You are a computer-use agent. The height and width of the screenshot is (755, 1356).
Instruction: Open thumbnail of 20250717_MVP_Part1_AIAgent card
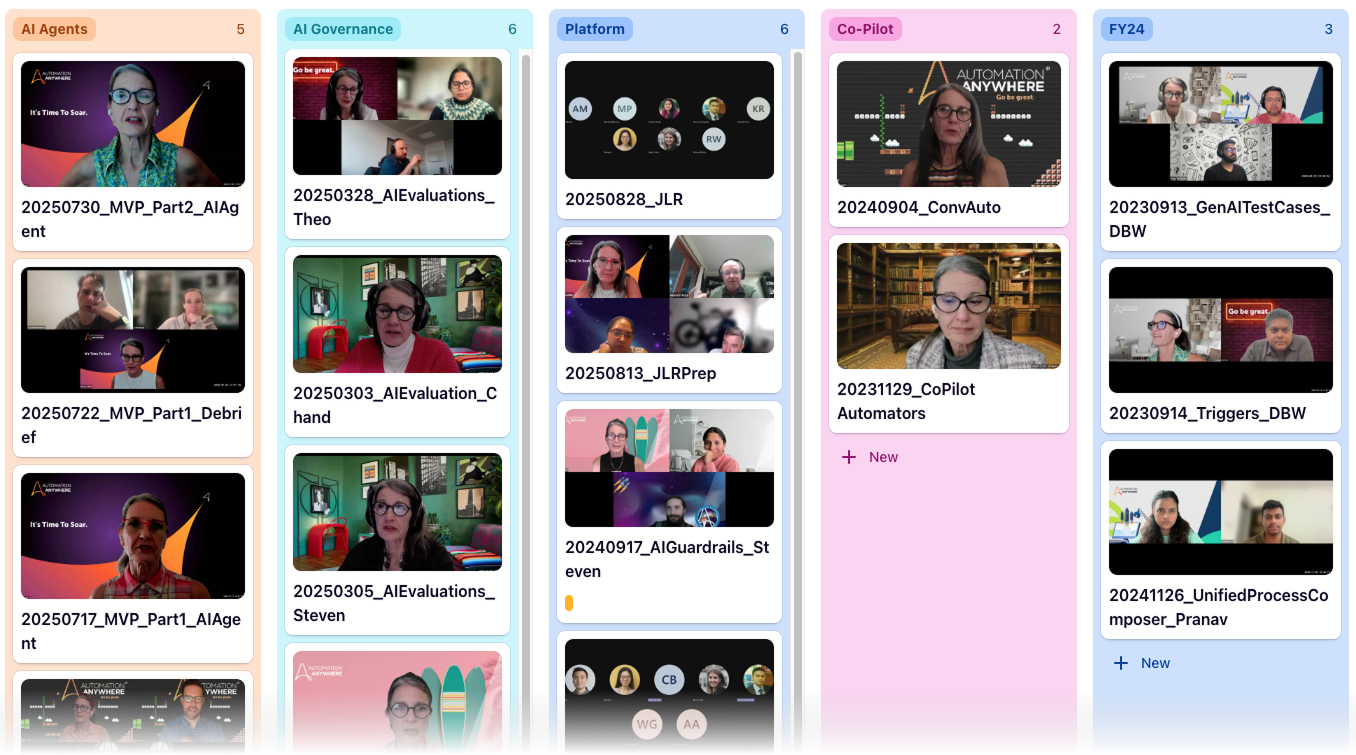(133, 536)
